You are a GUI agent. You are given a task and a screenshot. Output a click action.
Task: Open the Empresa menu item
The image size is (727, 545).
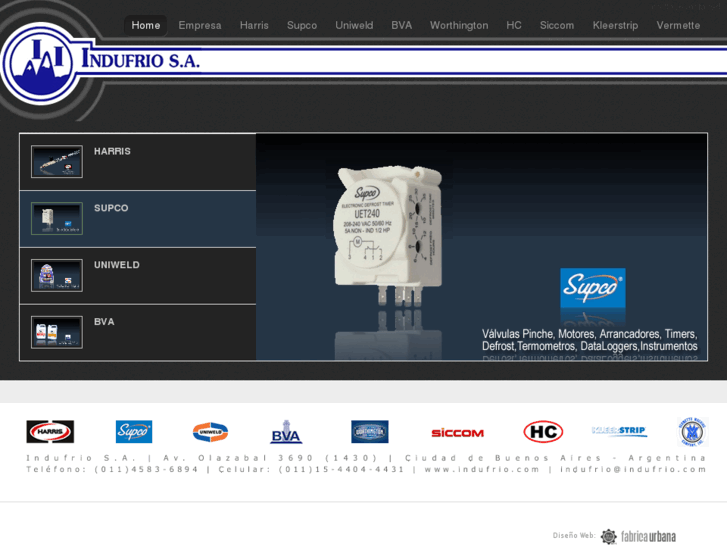pyautogui.click(x=200, y=26)
